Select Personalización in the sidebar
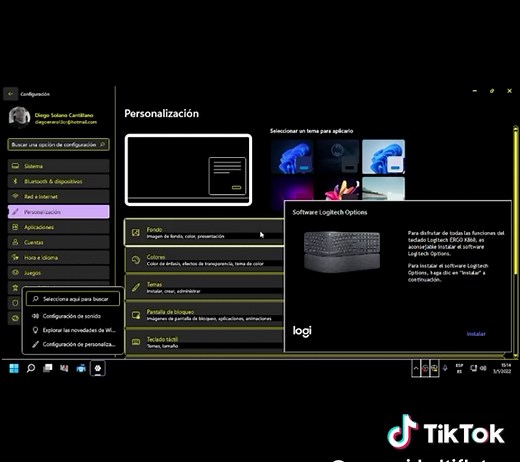 (x=58, y=212)
